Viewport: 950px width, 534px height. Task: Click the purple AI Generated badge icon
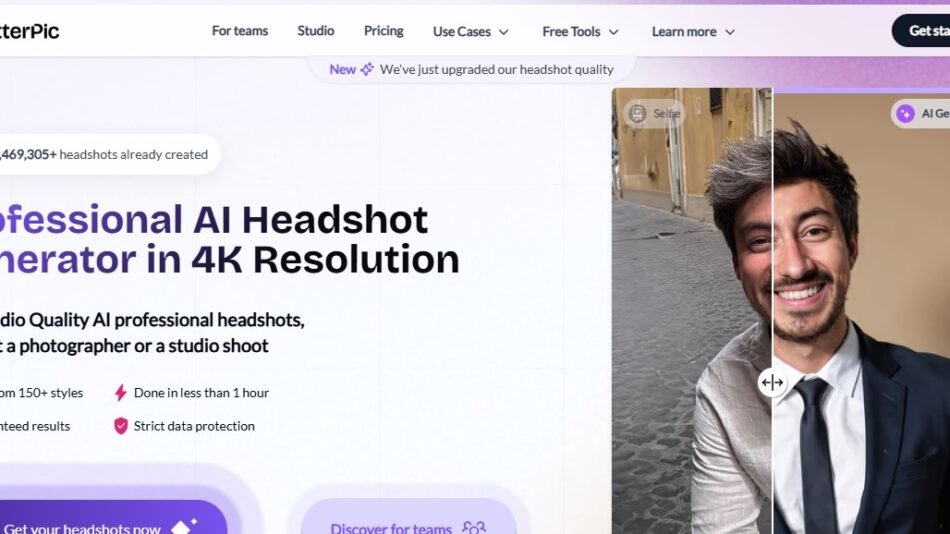point(905,114)
